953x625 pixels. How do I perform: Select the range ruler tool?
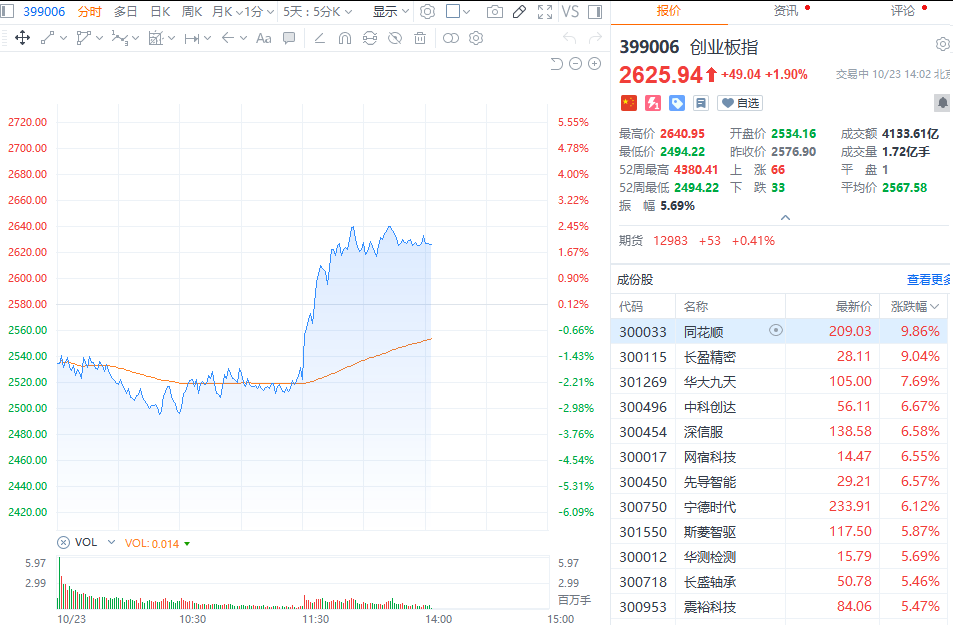[x=192, y=38]
